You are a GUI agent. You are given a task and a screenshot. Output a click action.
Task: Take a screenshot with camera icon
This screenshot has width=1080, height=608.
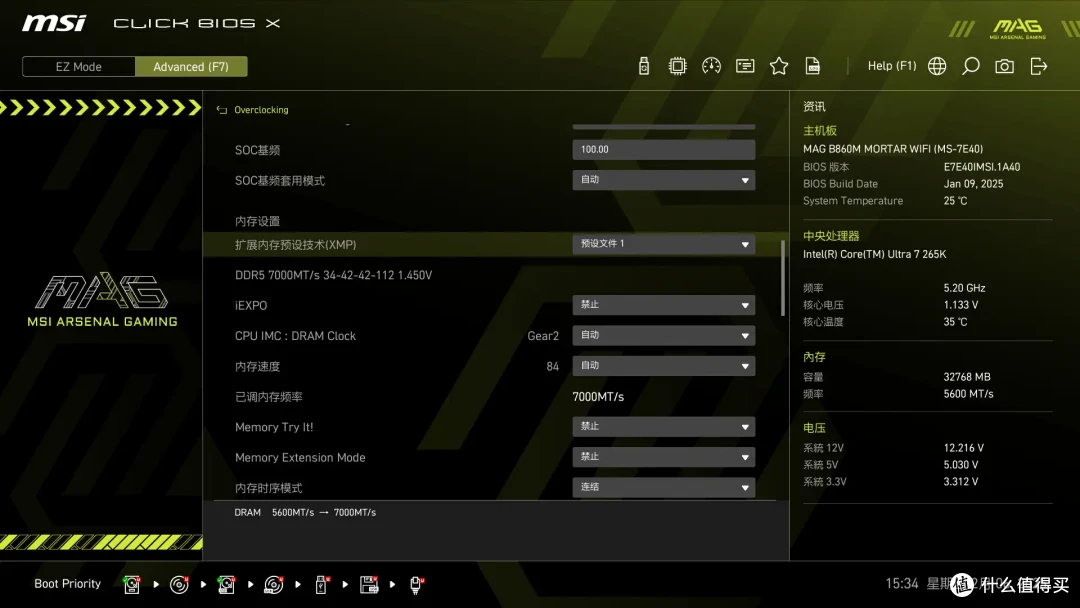pyautogui.click(x=1004, y=66)
